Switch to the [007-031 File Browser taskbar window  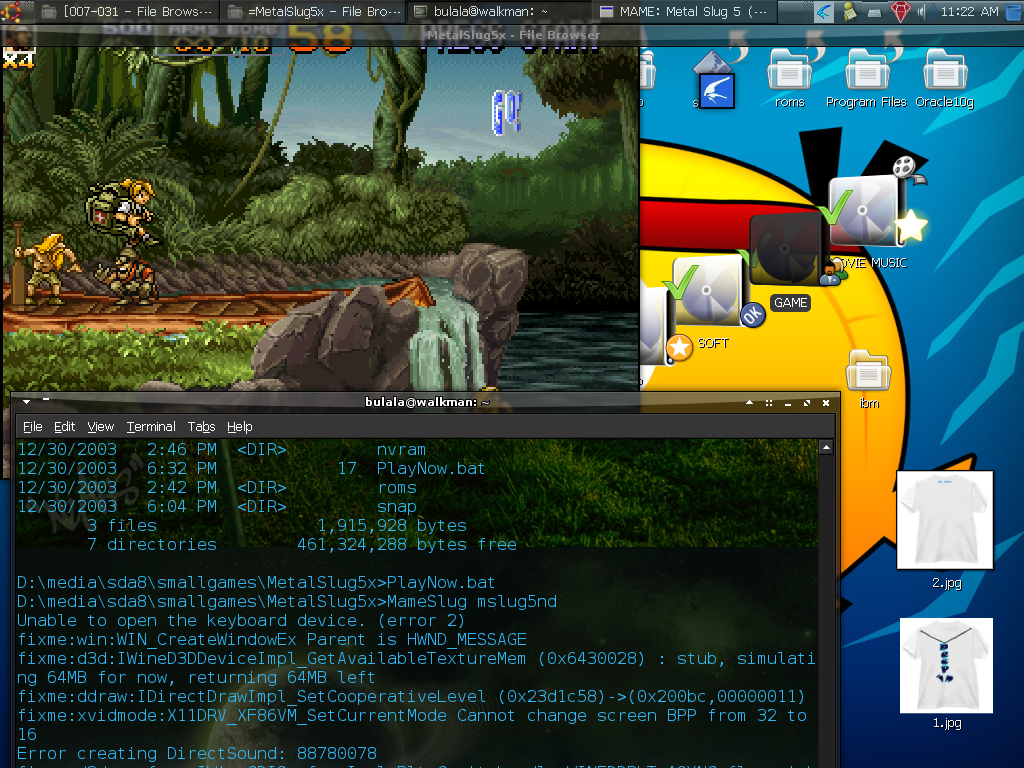(127, 11)
